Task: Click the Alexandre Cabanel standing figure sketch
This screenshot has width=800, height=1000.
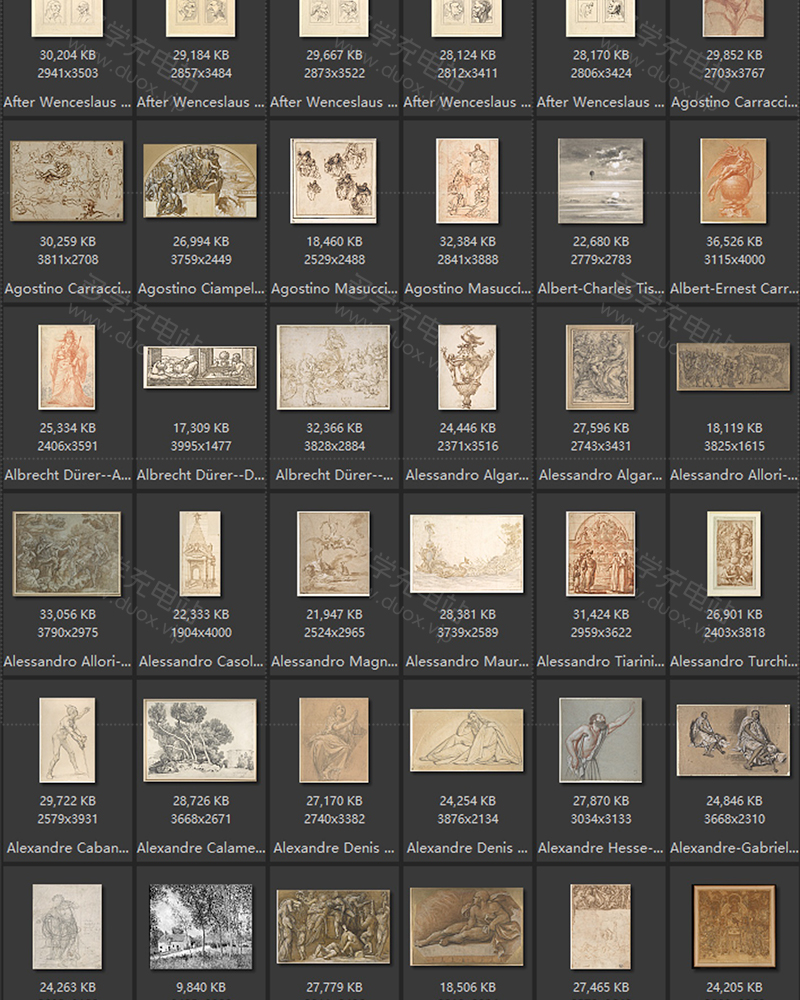Action: [67, 740]
